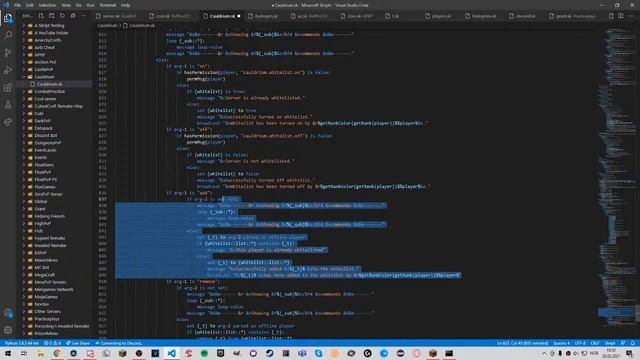The width and height of the screenshot is (640, 360).
Task: Open Visual Studio Code from the taskbar
Action: pyautogui.click(x=171, y=353)
